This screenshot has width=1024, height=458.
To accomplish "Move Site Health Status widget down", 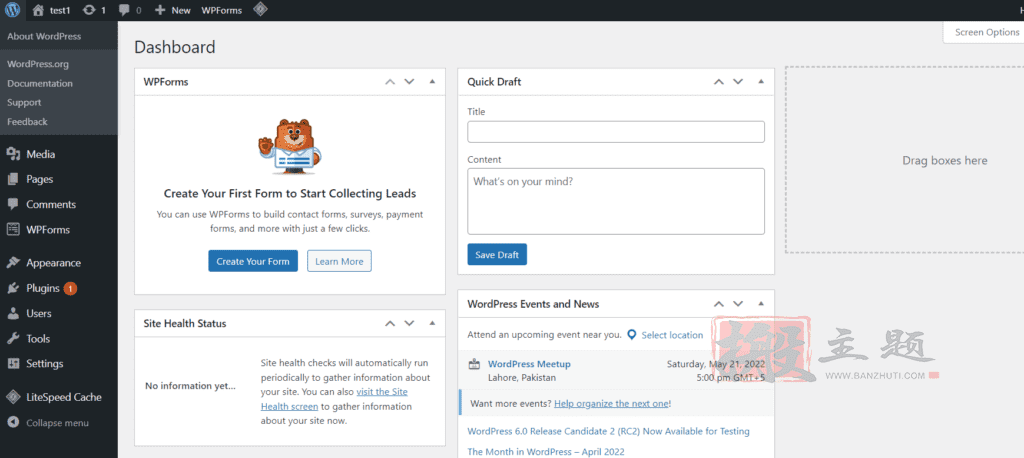I will click(409, 323).
